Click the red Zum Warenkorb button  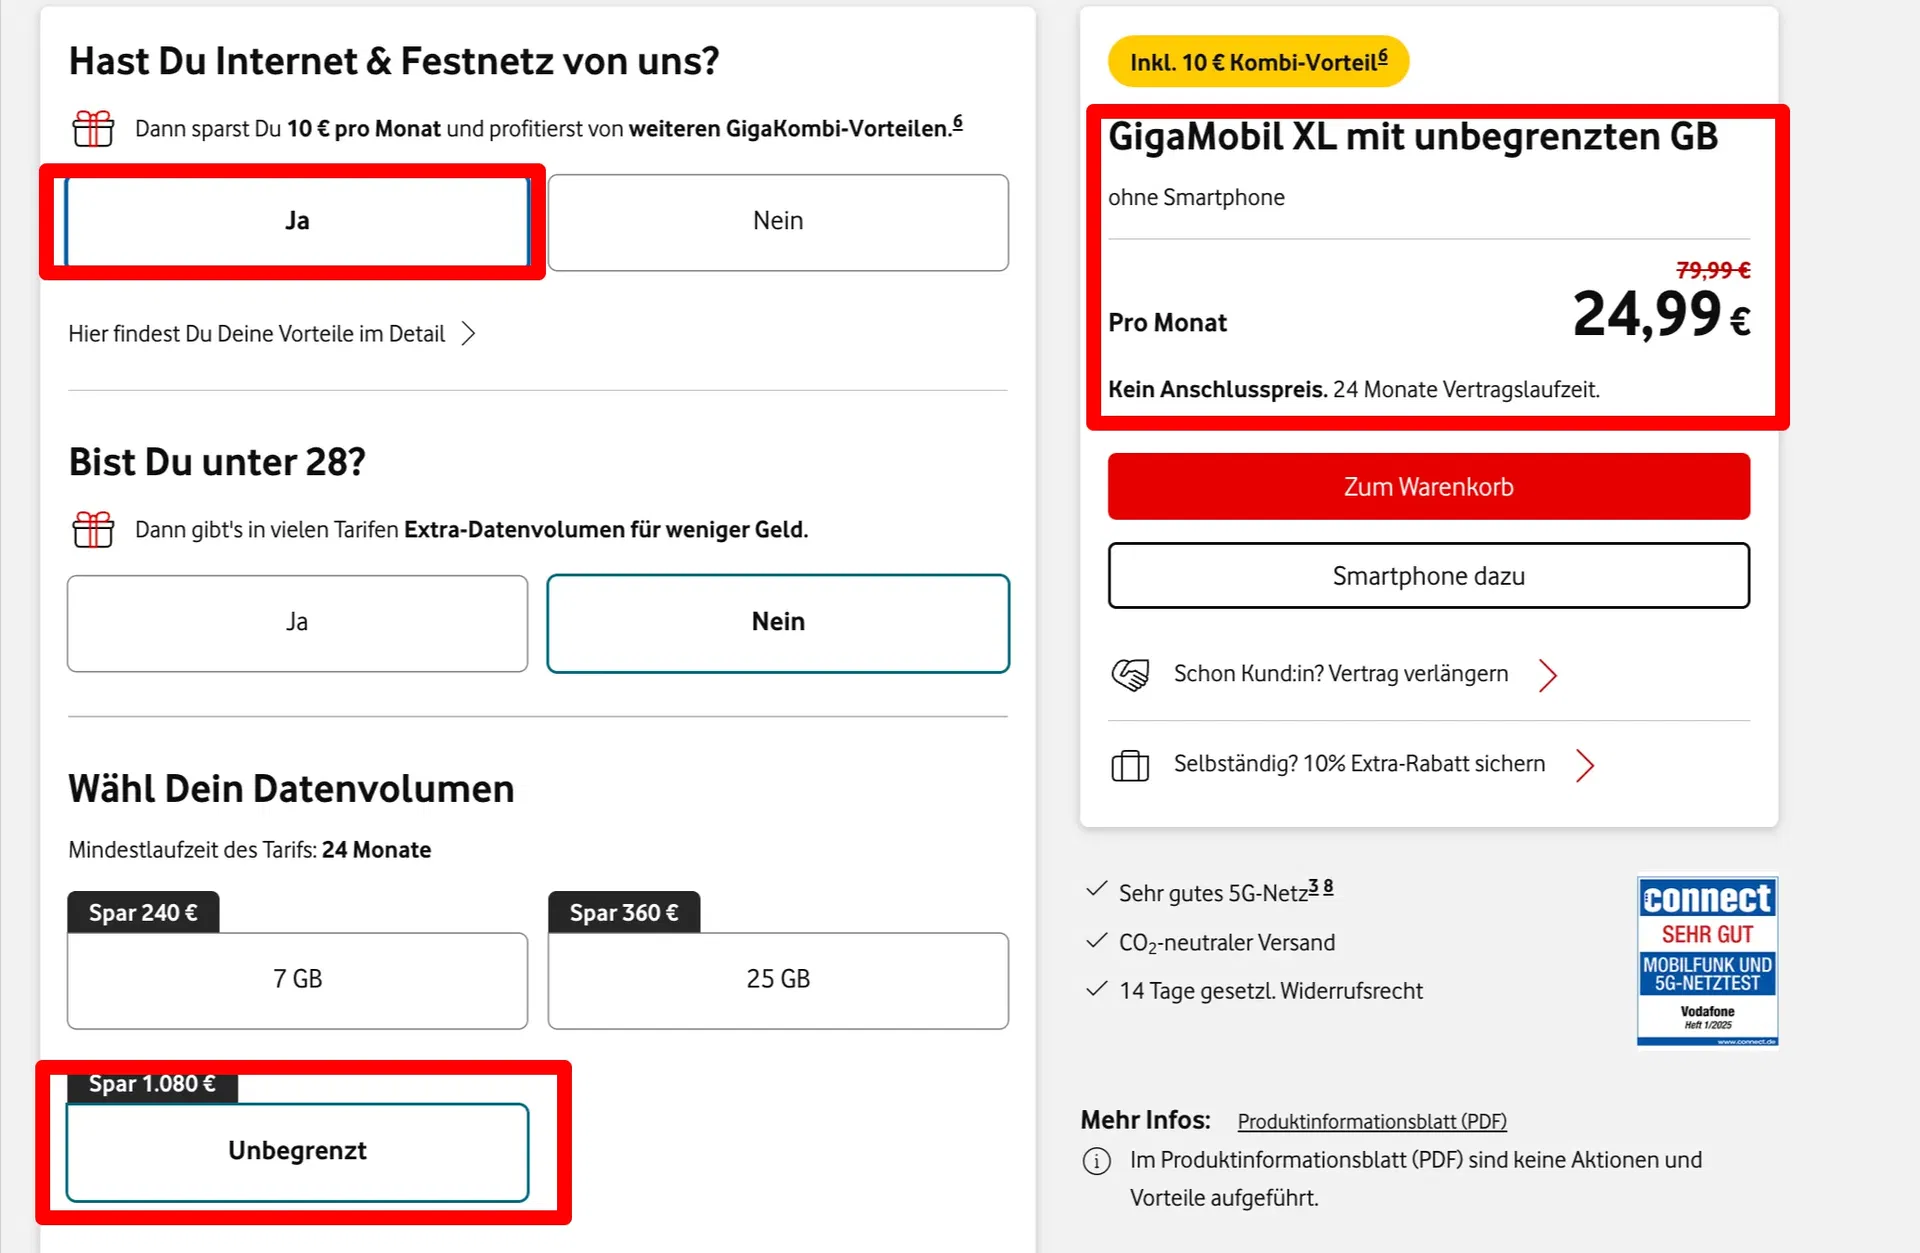pos(1428,487)
